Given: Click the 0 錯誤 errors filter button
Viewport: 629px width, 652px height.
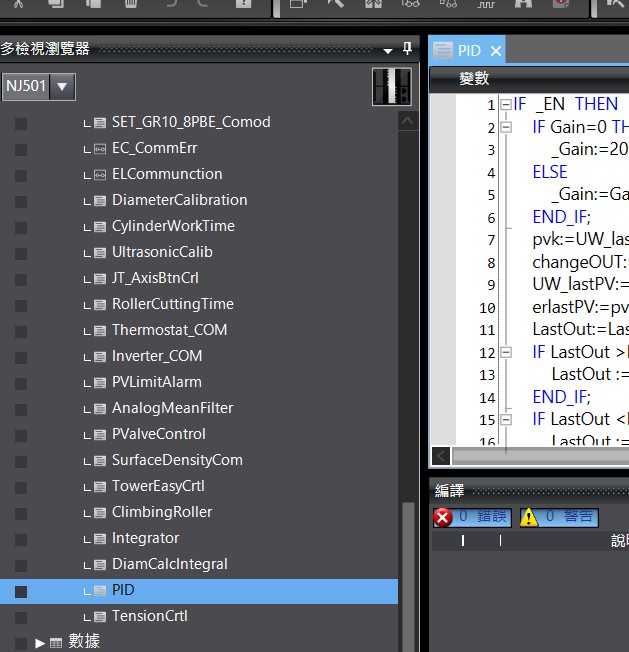Looking at the screenshot, I should click(x=472, y=517).
